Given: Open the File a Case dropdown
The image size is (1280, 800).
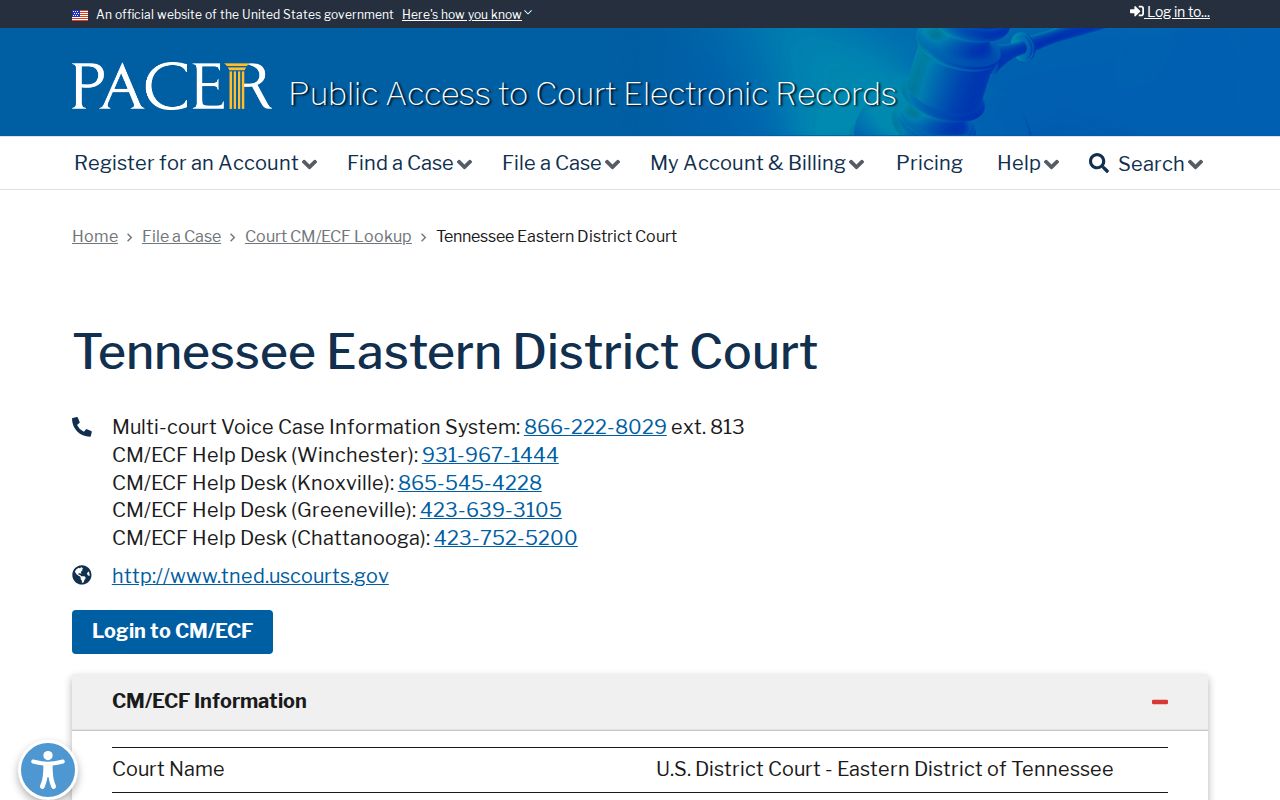Looking at the screenshot, I should 561,163.
